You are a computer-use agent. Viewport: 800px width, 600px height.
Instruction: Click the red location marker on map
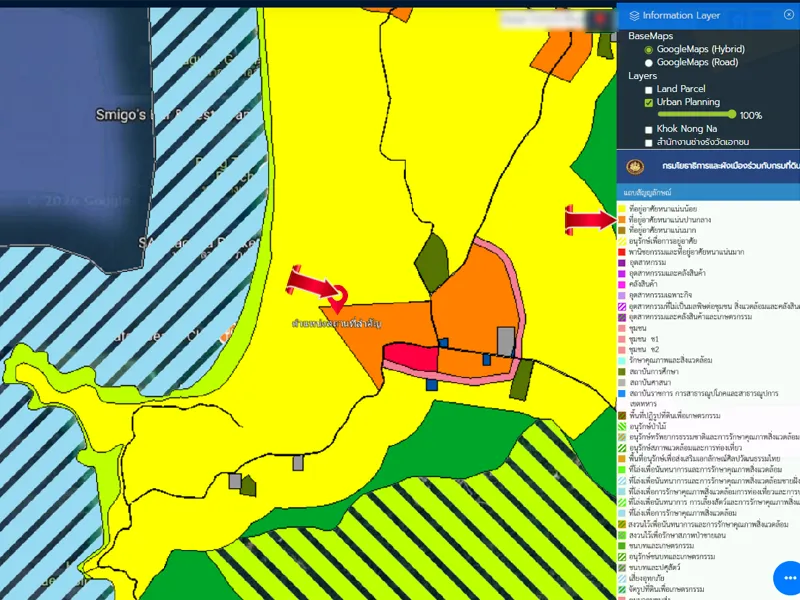[x=338, y=296]
